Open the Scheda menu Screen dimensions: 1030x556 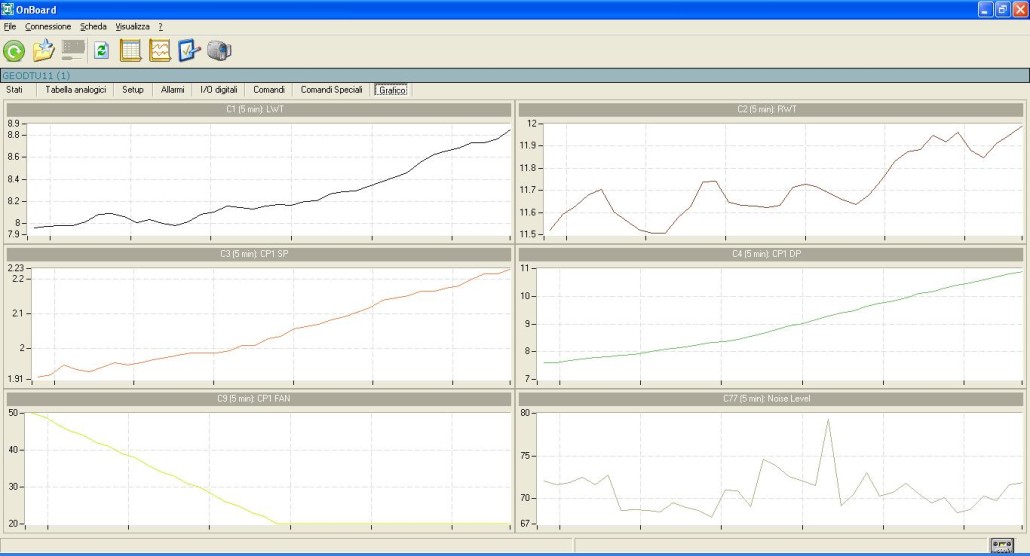(93, 26)
